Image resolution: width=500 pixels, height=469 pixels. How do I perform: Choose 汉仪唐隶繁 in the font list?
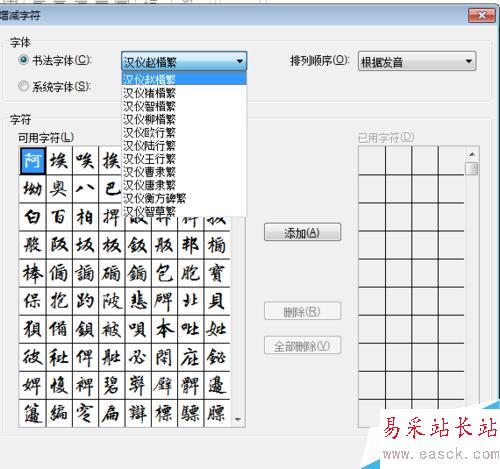(184, 185)
